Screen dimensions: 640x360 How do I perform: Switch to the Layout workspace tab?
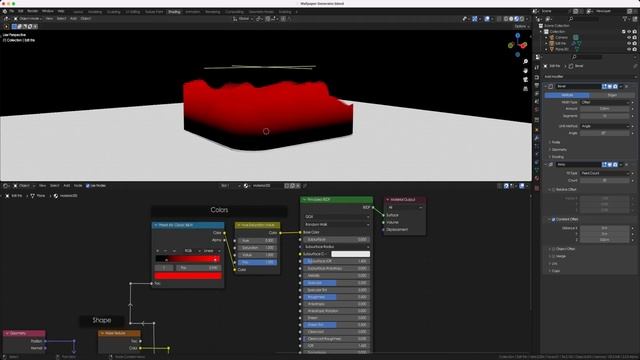click(x=78, y=12)
